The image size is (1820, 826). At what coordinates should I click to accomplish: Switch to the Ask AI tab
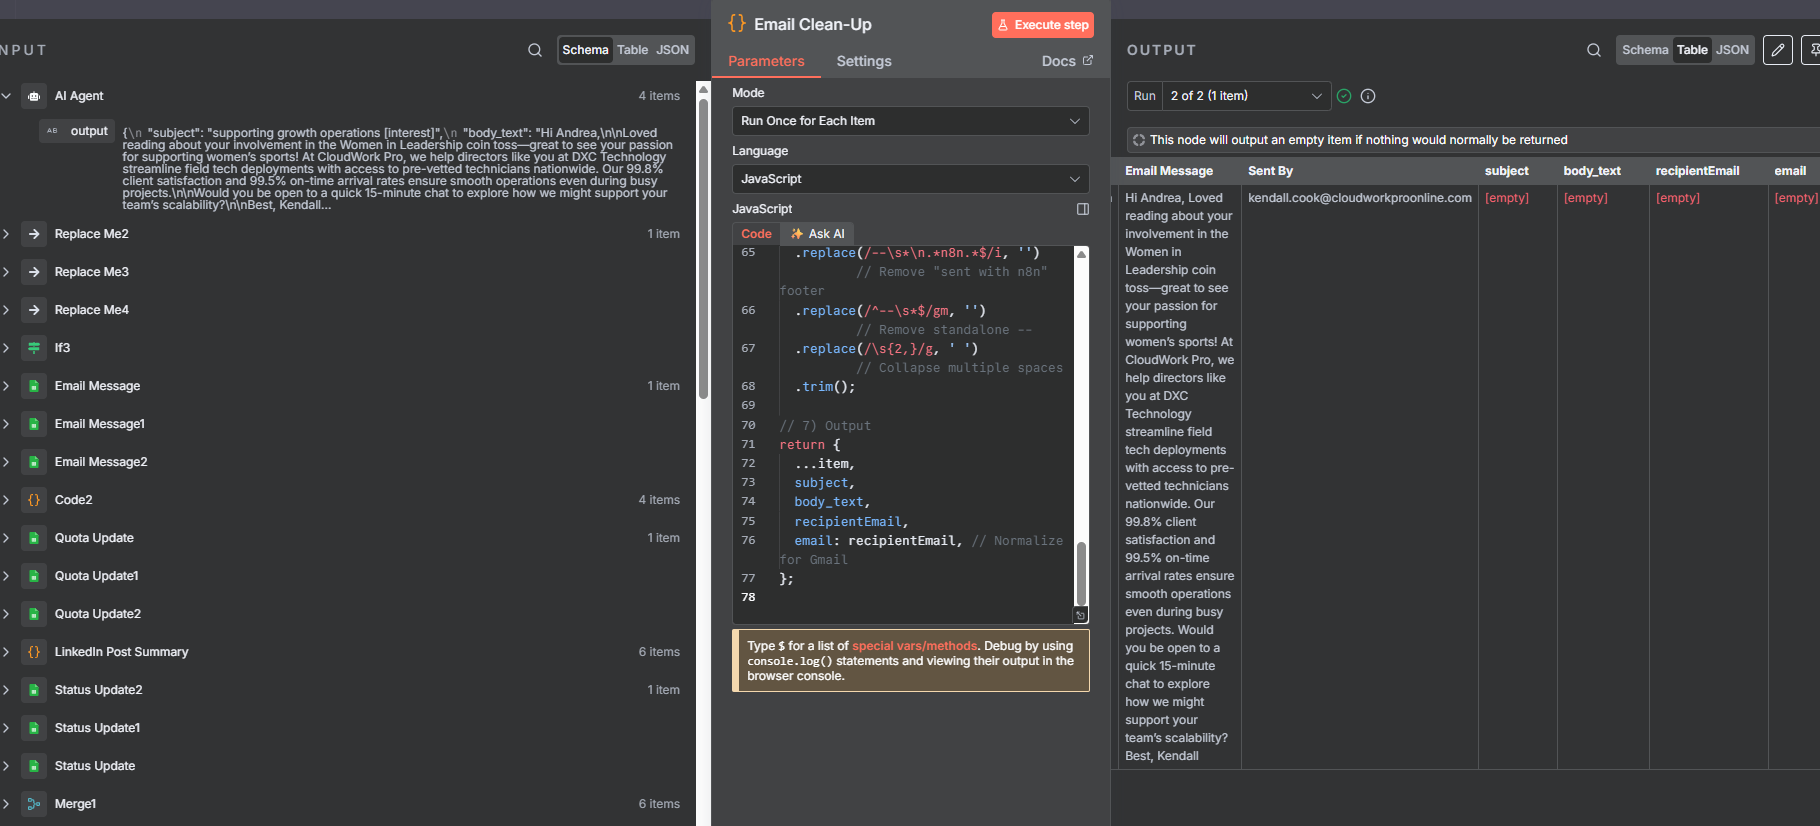click(x=818, y=234)
